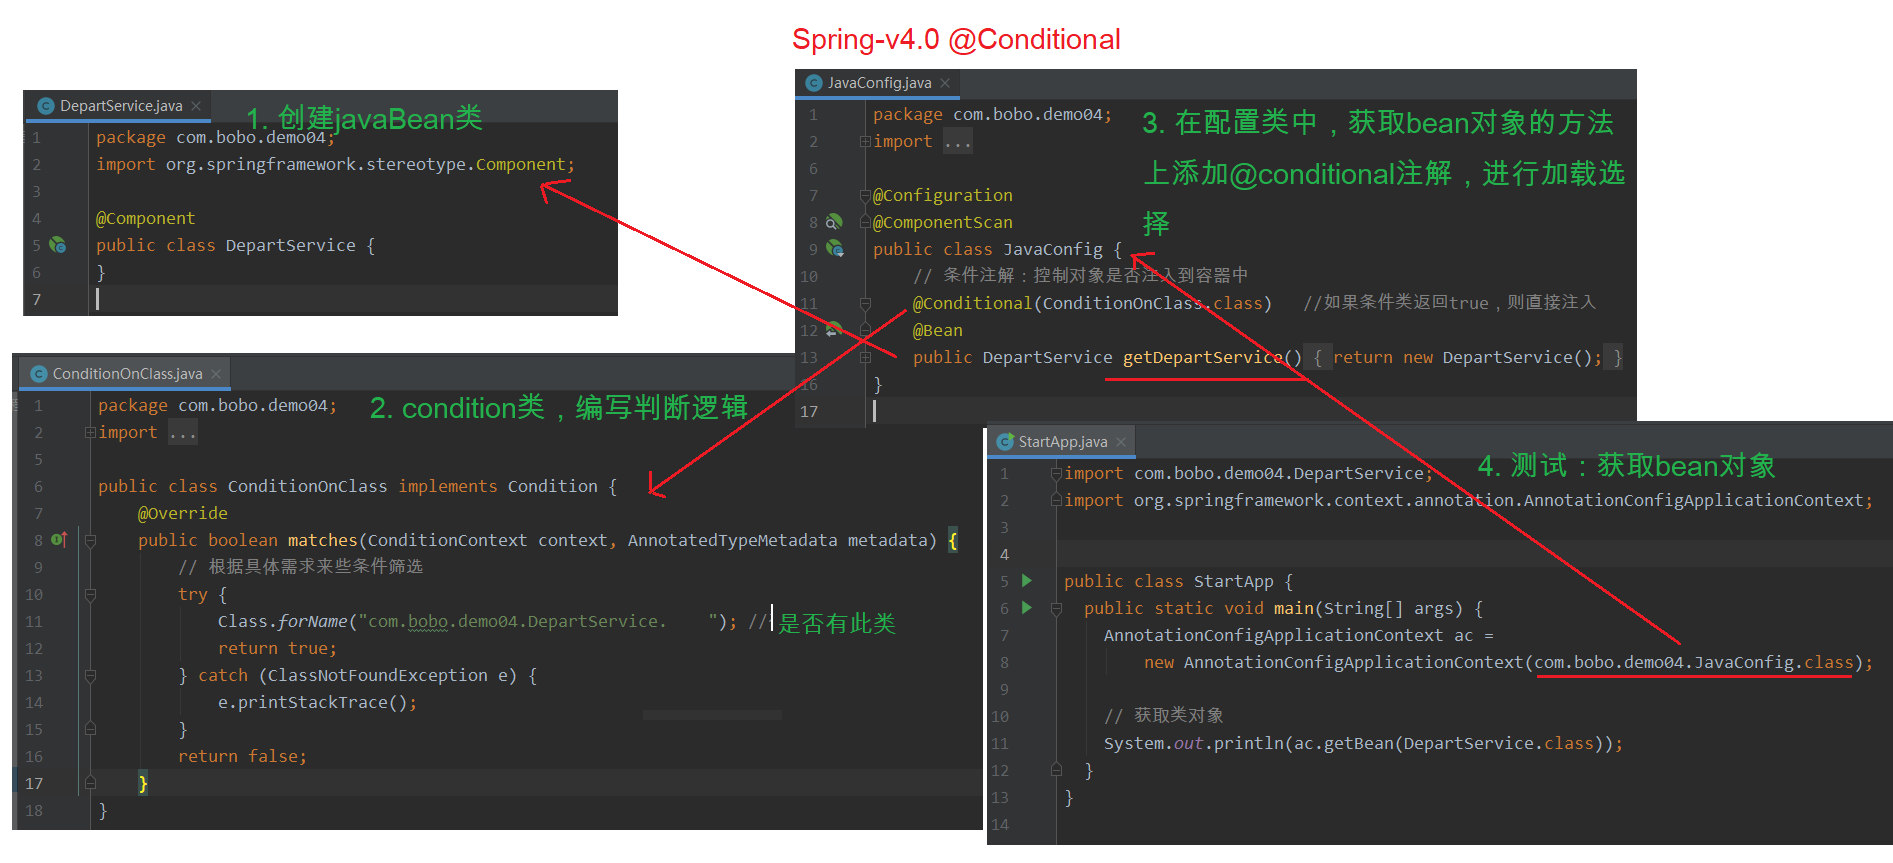Expand the folded getDepartService method in JavaConfig
This screenshot has width=1893, height=863.
tap(865, 357)
